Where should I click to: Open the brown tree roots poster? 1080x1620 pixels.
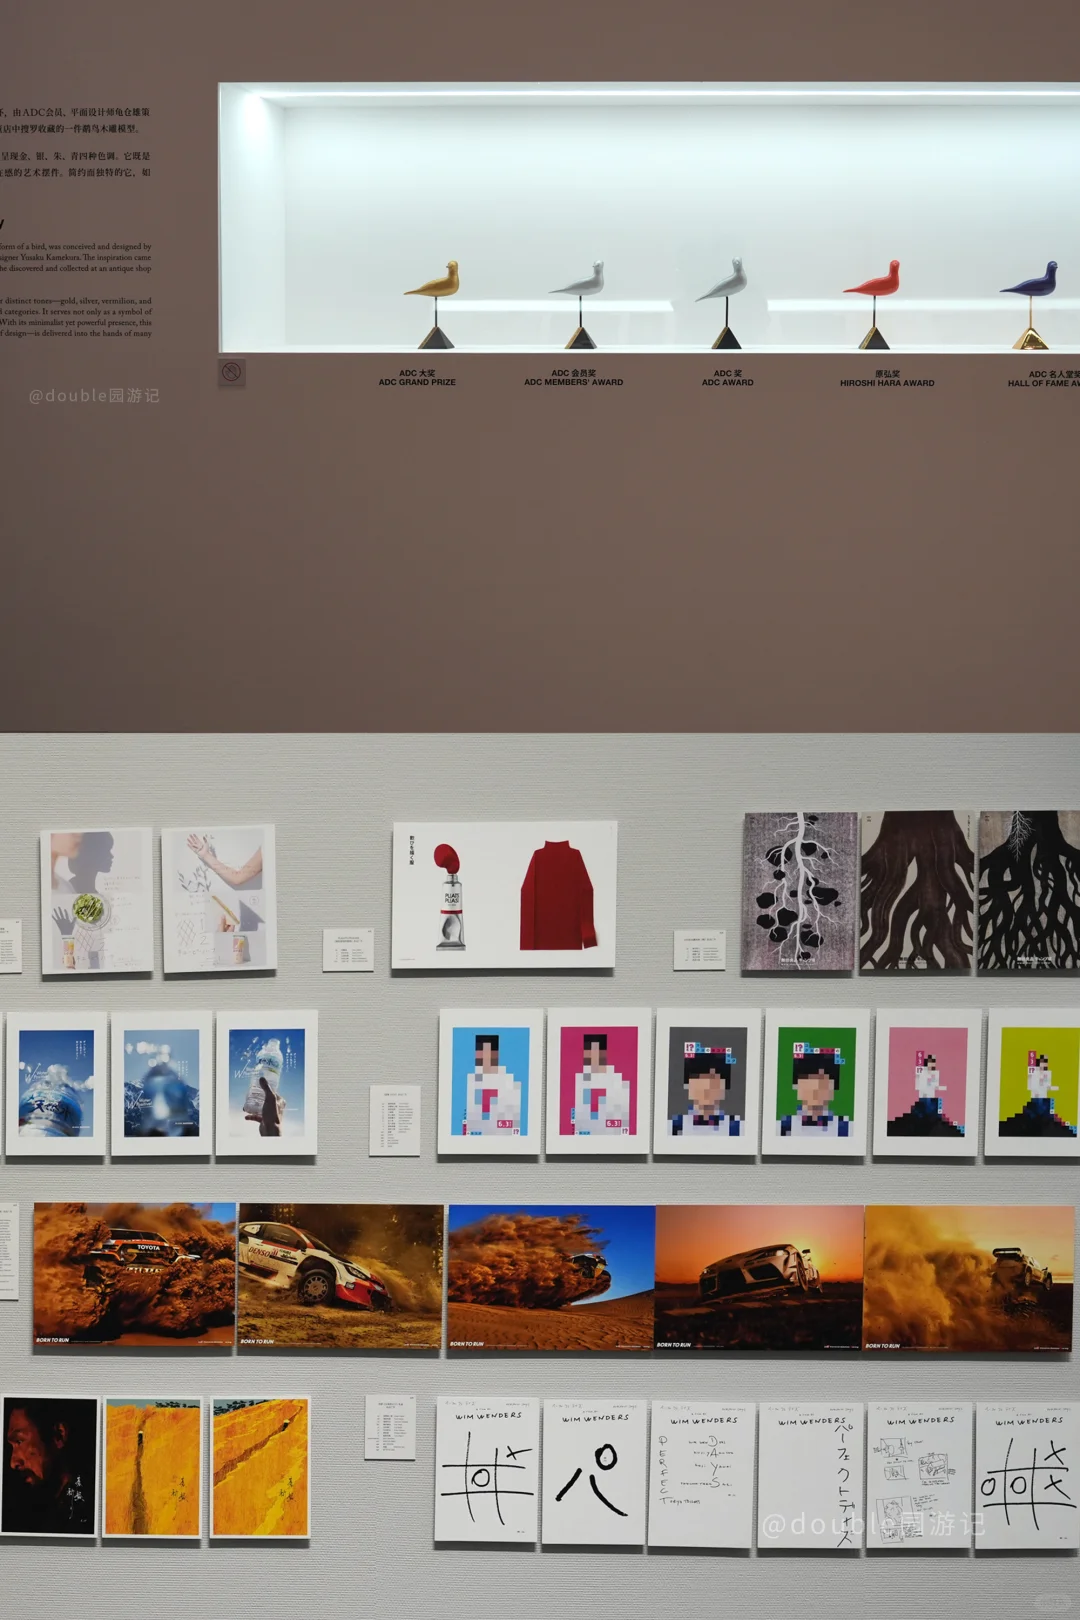[917, 891]
